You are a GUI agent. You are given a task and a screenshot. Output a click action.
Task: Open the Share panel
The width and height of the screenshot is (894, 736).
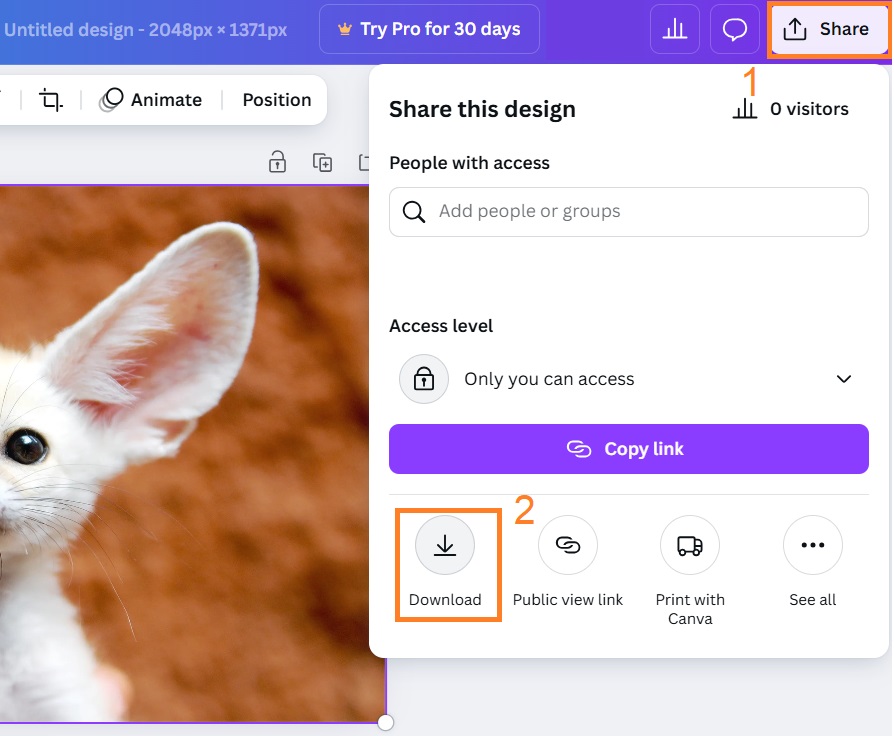click(x=828, y=29)
